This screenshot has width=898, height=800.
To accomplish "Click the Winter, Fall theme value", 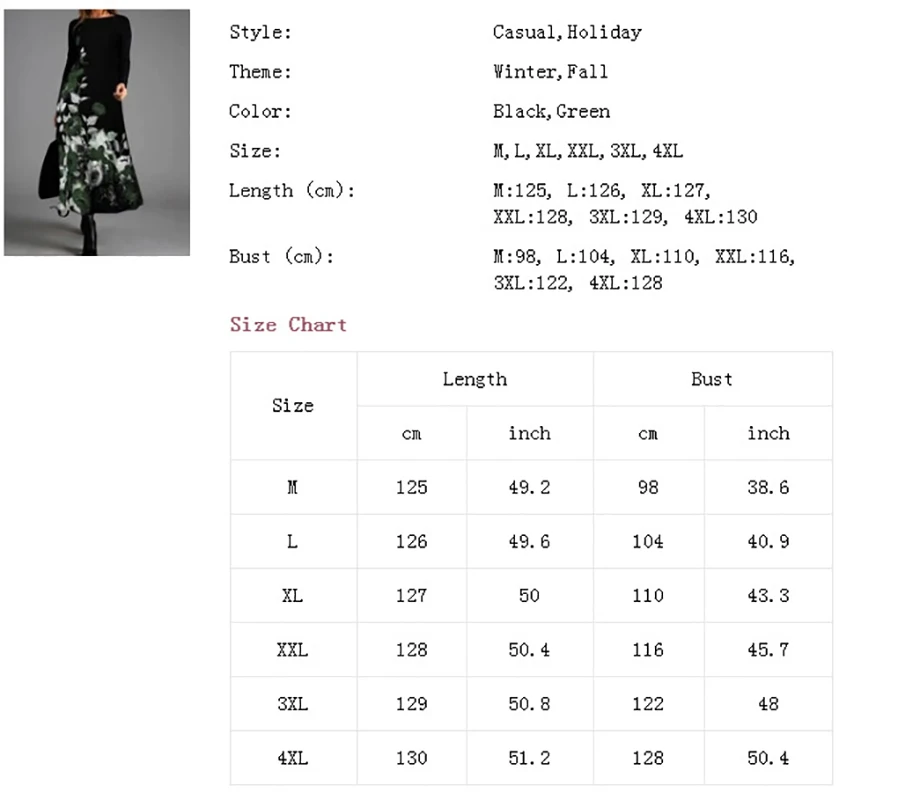I will pyautogui.click(x=550, y=72).
